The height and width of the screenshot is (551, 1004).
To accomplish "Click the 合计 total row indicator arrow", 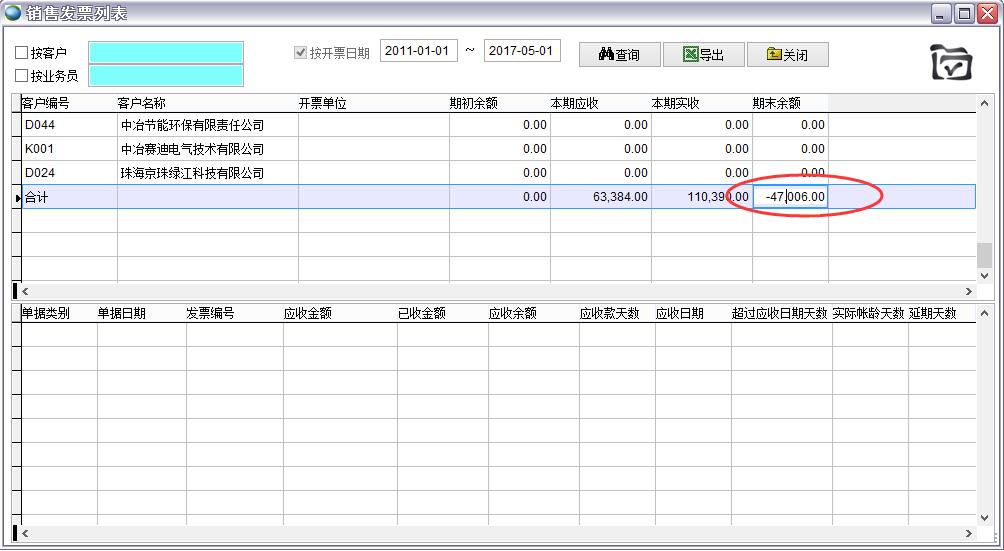I will pos(18,198).
